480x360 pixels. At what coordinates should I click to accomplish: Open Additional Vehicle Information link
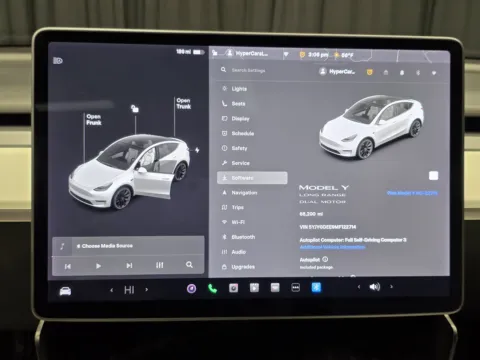tap(332, 247)
